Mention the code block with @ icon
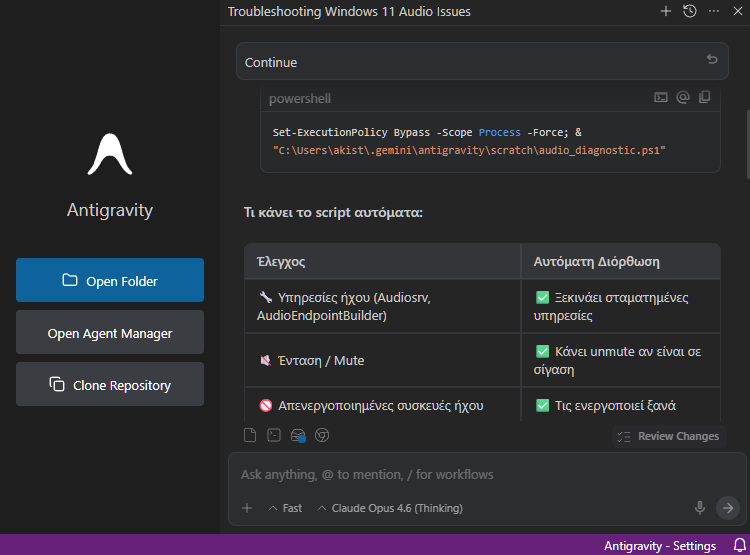 tap(683, 98)
